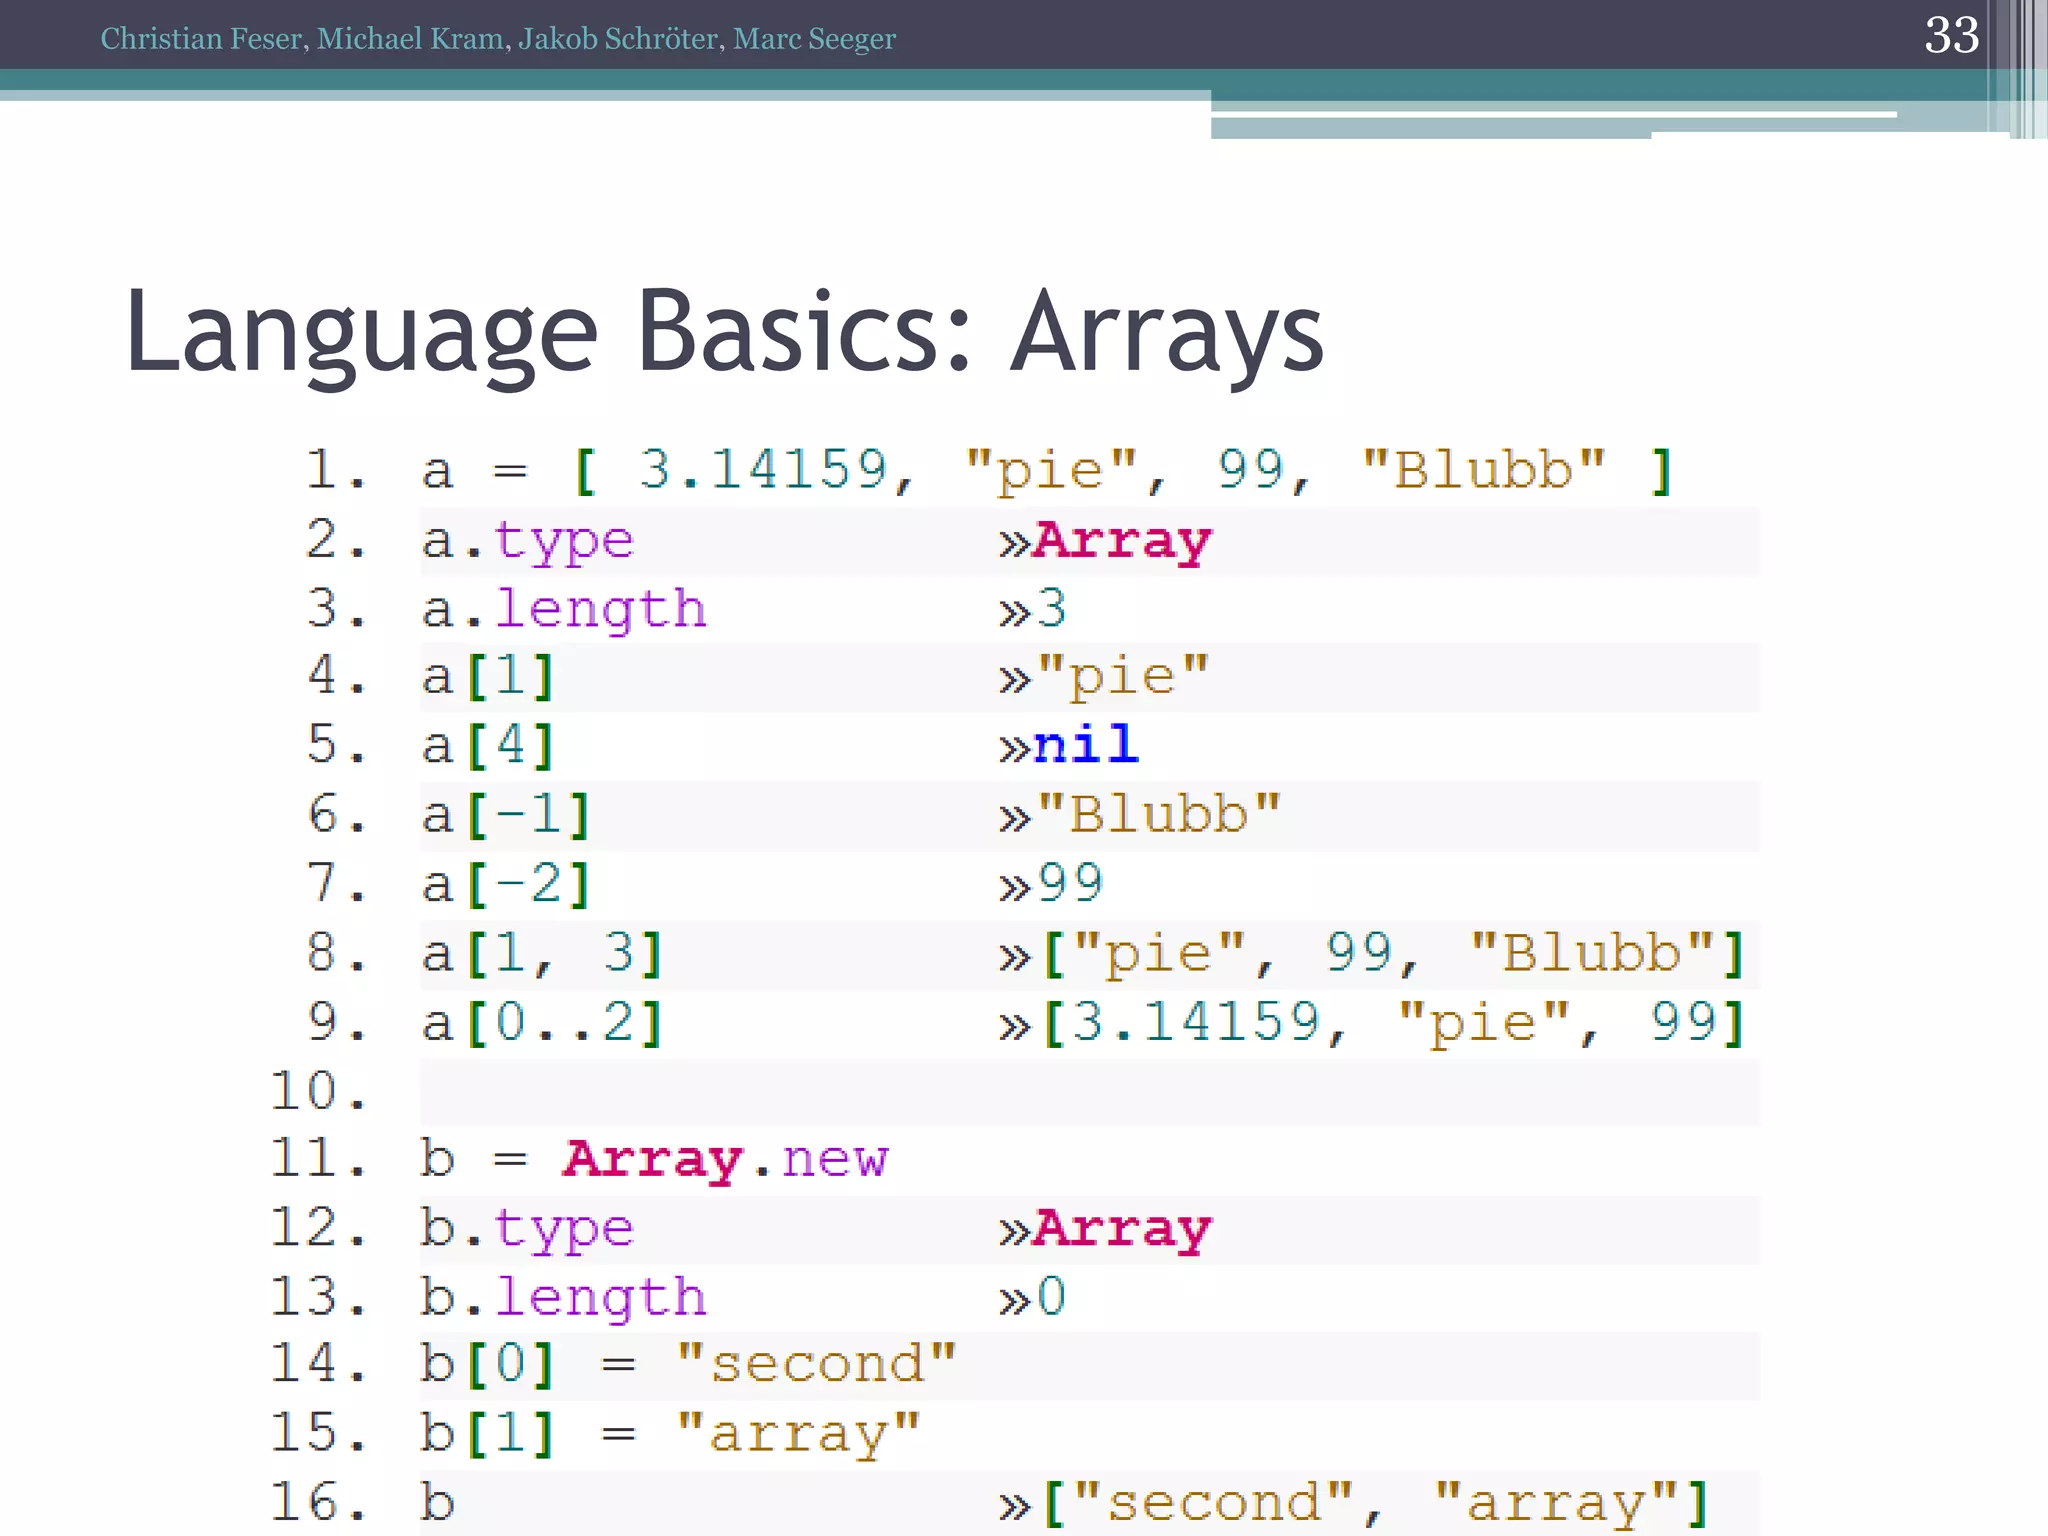2048x1536 pixels.
Task: Click the slide number 33
Action: coord(1951,36)
